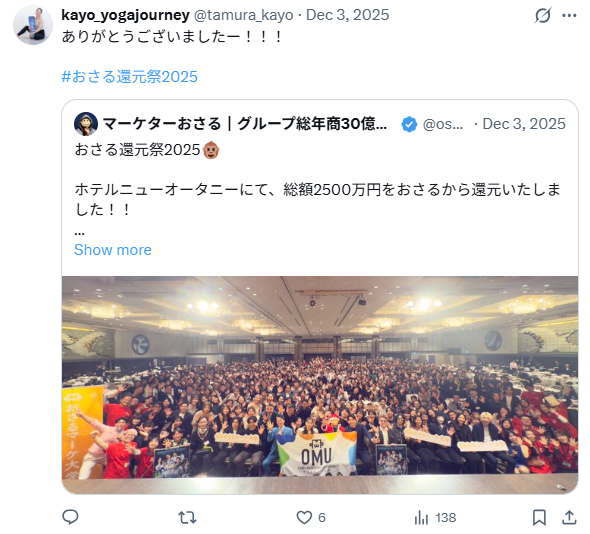Click the Grok explain icon
The image size is (590, 534).
(x=543, y=15)
